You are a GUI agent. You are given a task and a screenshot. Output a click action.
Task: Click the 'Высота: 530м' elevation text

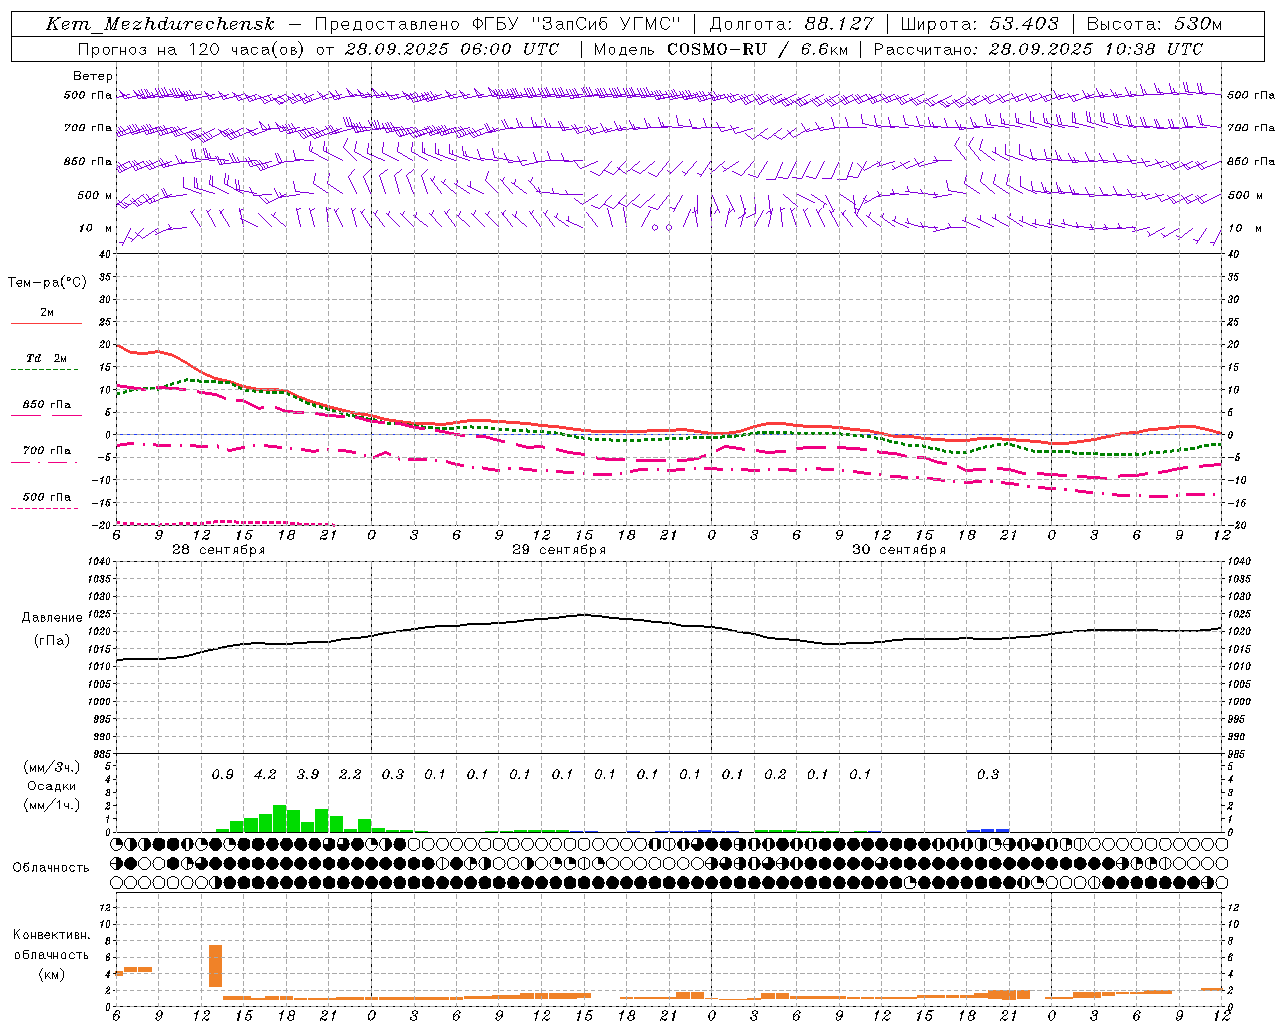click(x=1154, y=24)
